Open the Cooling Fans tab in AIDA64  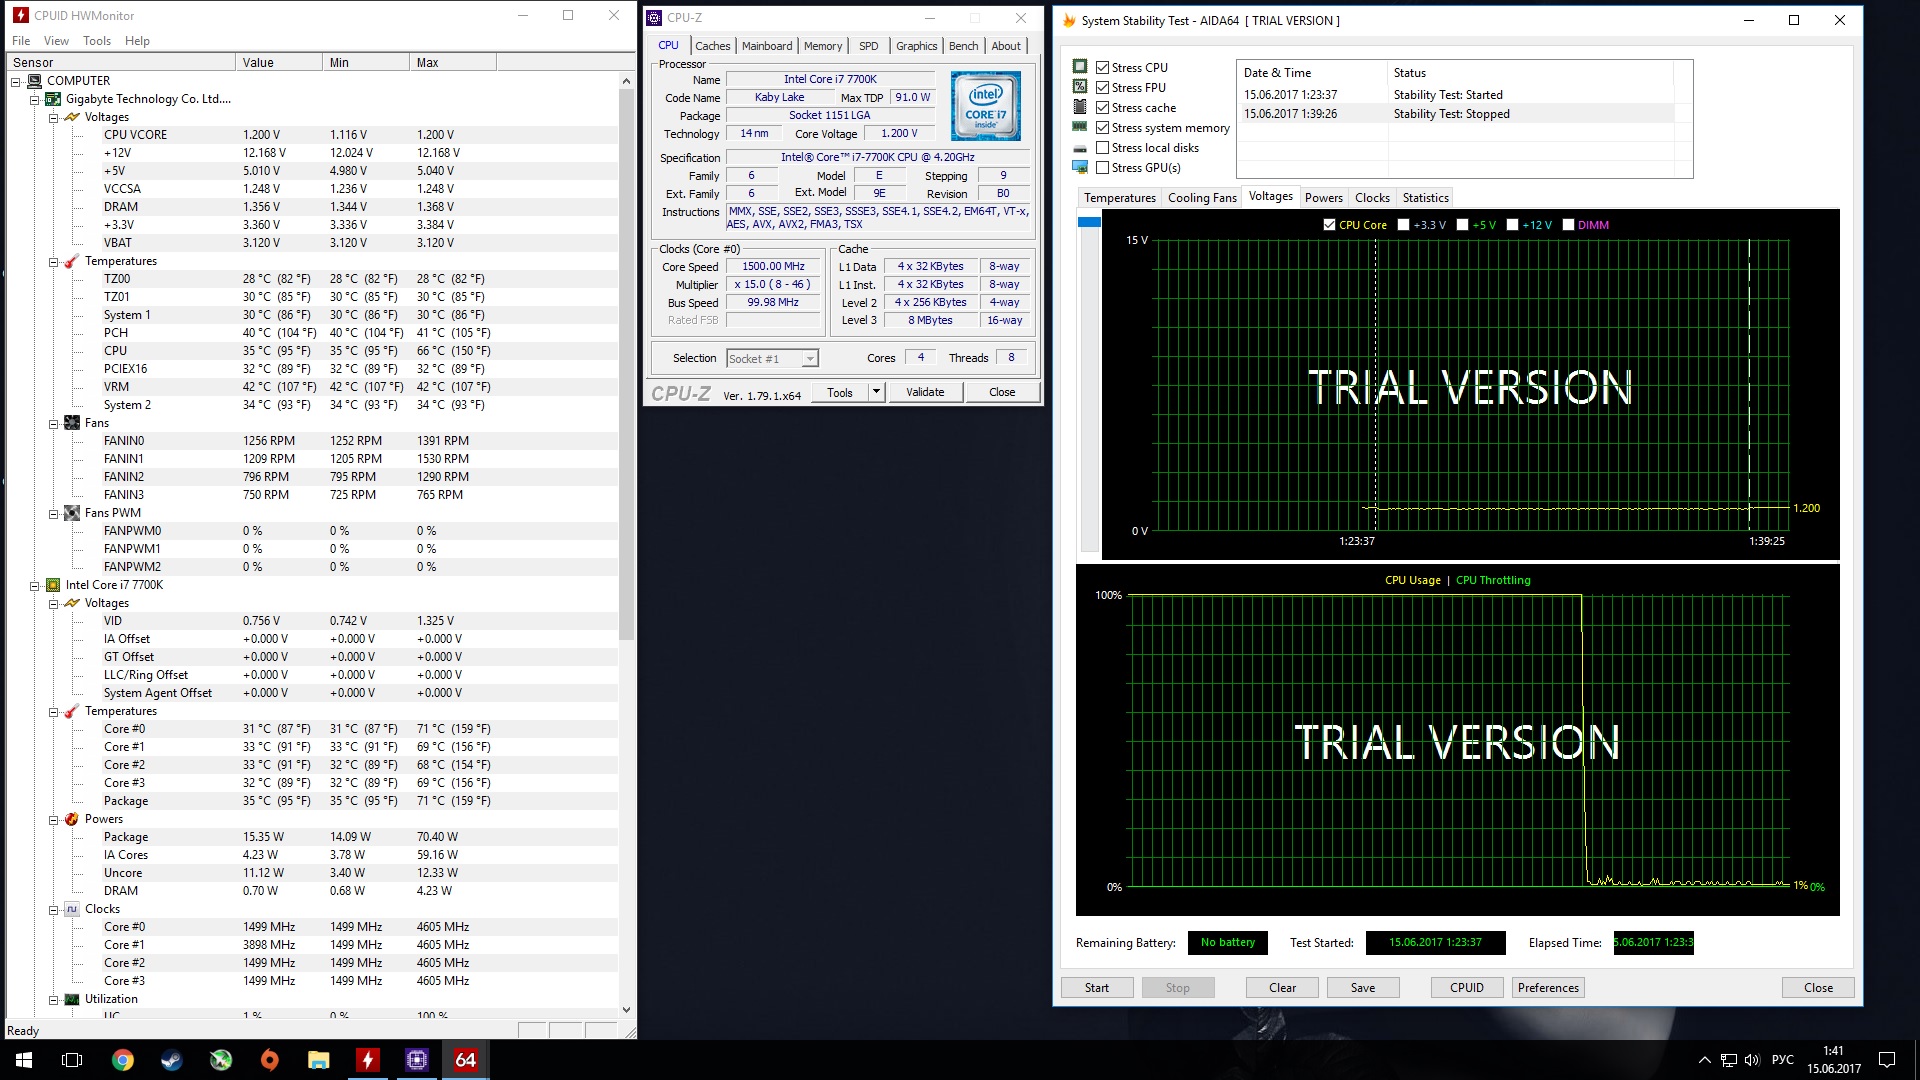1202,198
